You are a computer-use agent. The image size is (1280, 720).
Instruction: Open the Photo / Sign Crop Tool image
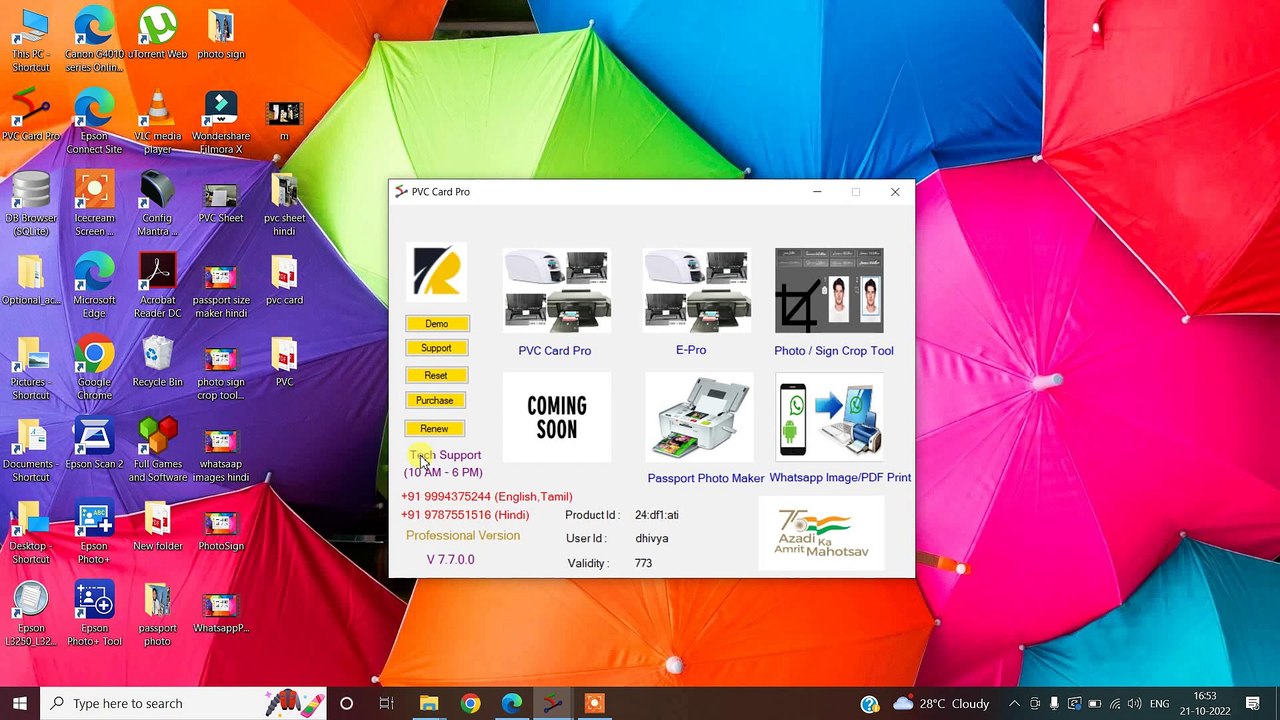[829, 291]
